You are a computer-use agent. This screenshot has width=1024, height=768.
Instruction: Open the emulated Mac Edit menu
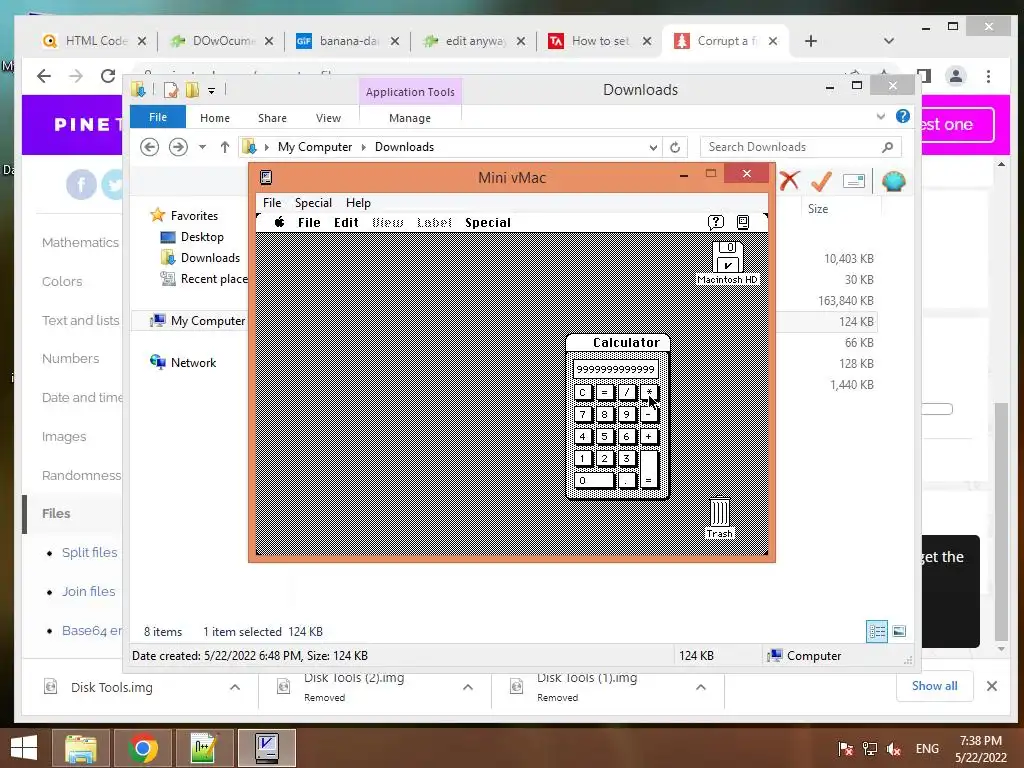[346, 222]
